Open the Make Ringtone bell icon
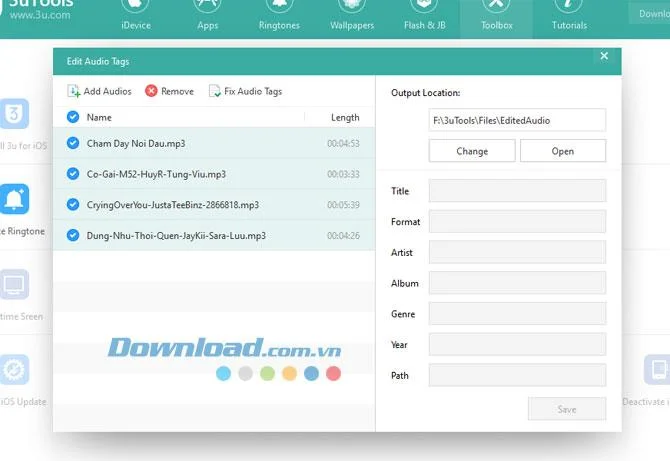This screenshot has height=461, width=670. [14, 199]
